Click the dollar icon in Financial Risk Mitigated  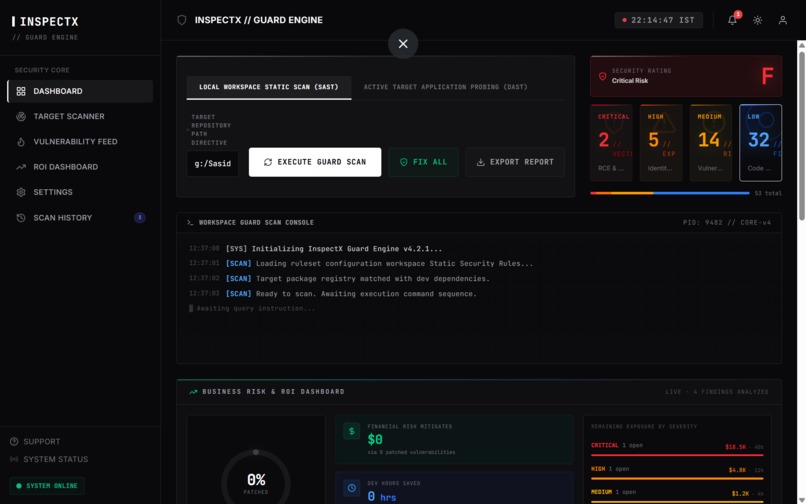pyautogui.click(x=352, y=431)
